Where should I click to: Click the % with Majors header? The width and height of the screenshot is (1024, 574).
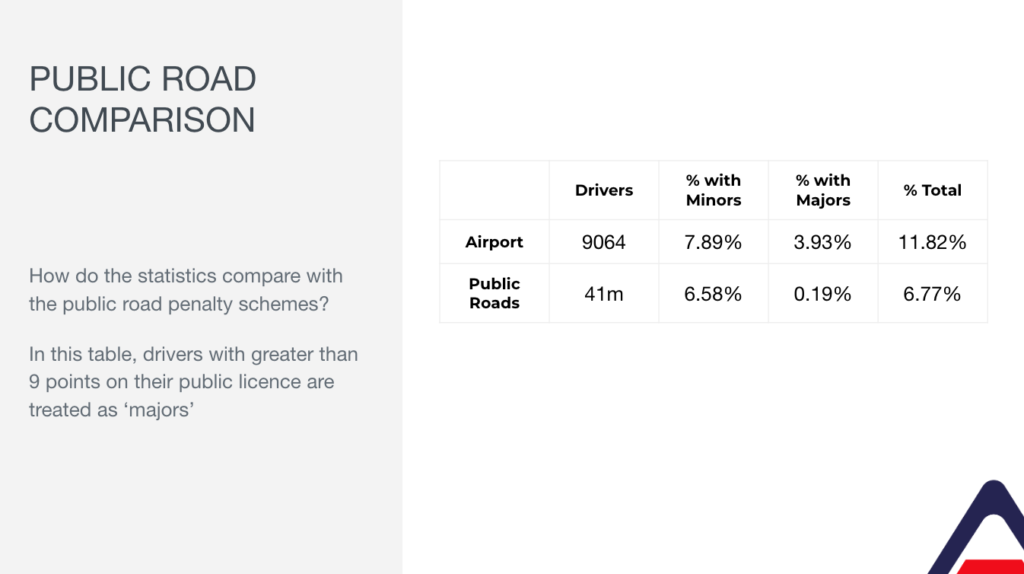click(x=823, y=190)
